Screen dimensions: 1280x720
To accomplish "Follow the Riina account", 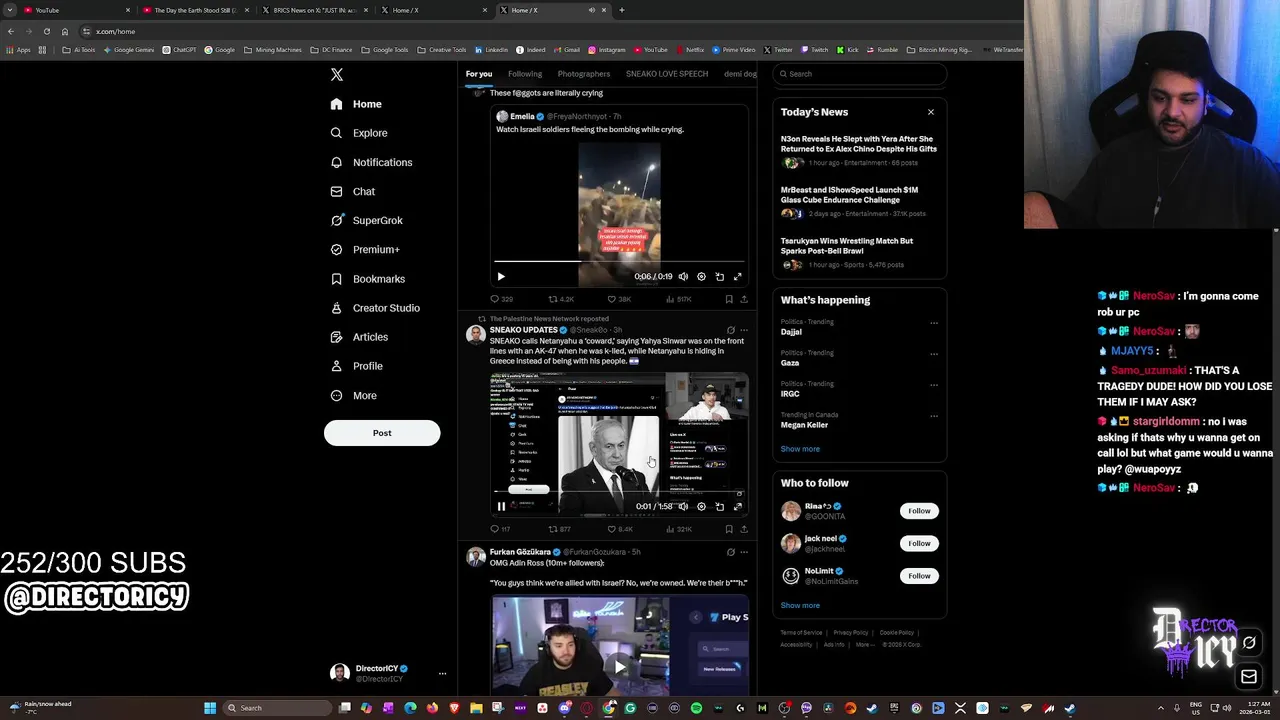I will [919, 511].
